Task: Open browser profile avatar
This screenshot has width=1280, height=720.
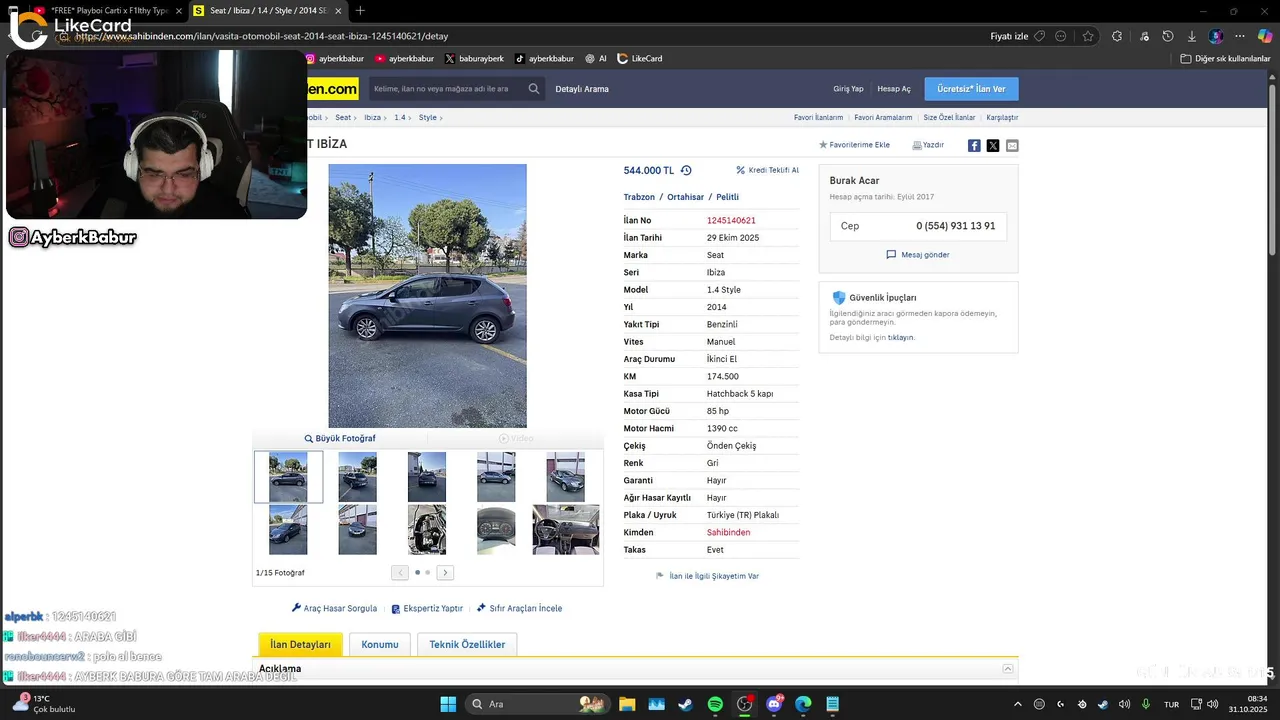Action: (1216, 36)
